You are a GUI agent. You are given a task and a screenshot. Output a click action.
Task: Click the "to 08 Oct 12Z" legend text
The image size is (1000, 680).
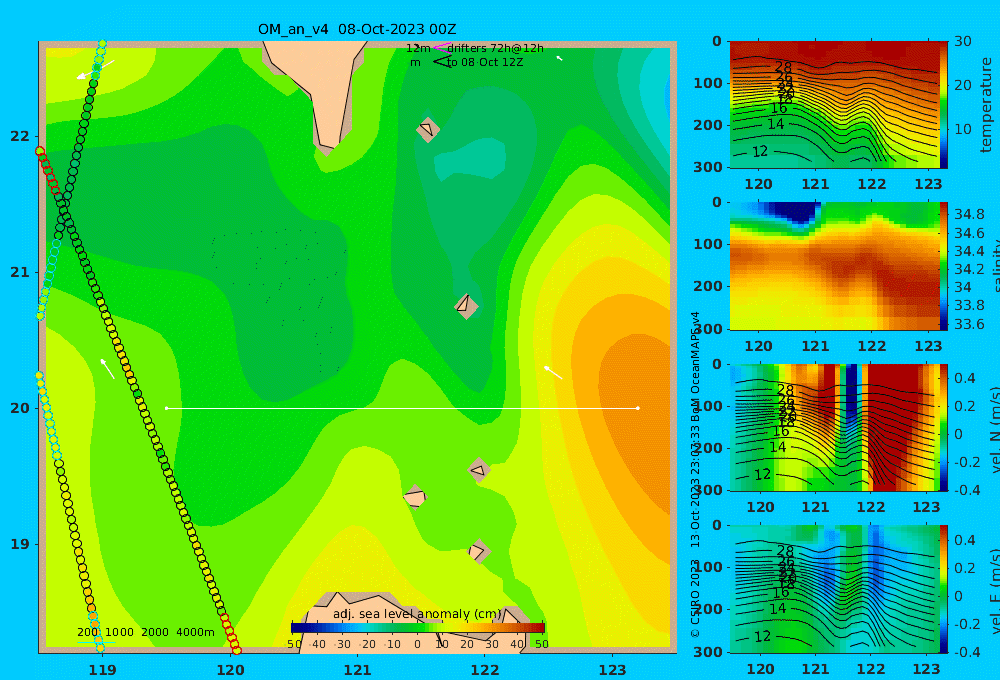click(485, 62)
